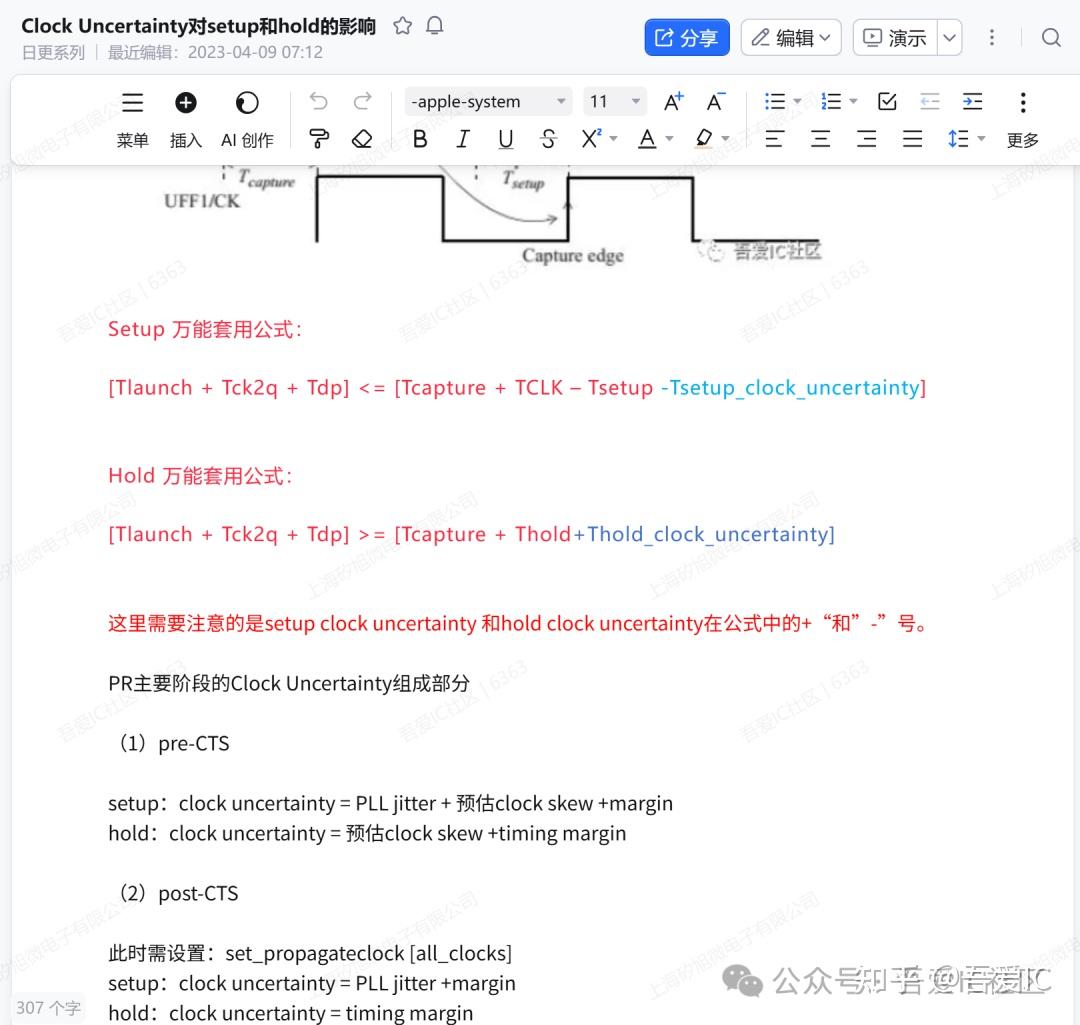Open the search magnifier icon
Viewport: 1080px width, 1025px height.
click(x=1051, y=37)
